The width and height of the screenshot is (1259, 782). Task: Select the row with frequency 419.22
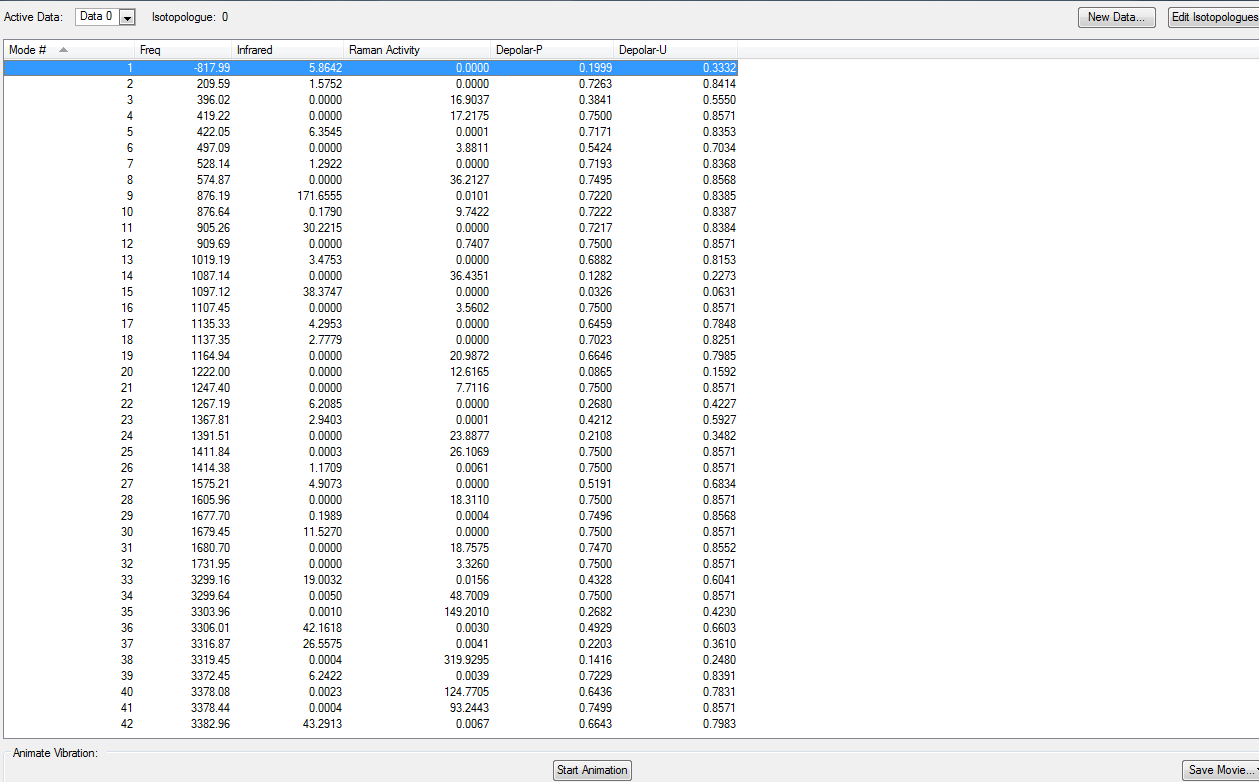[371, 116]
